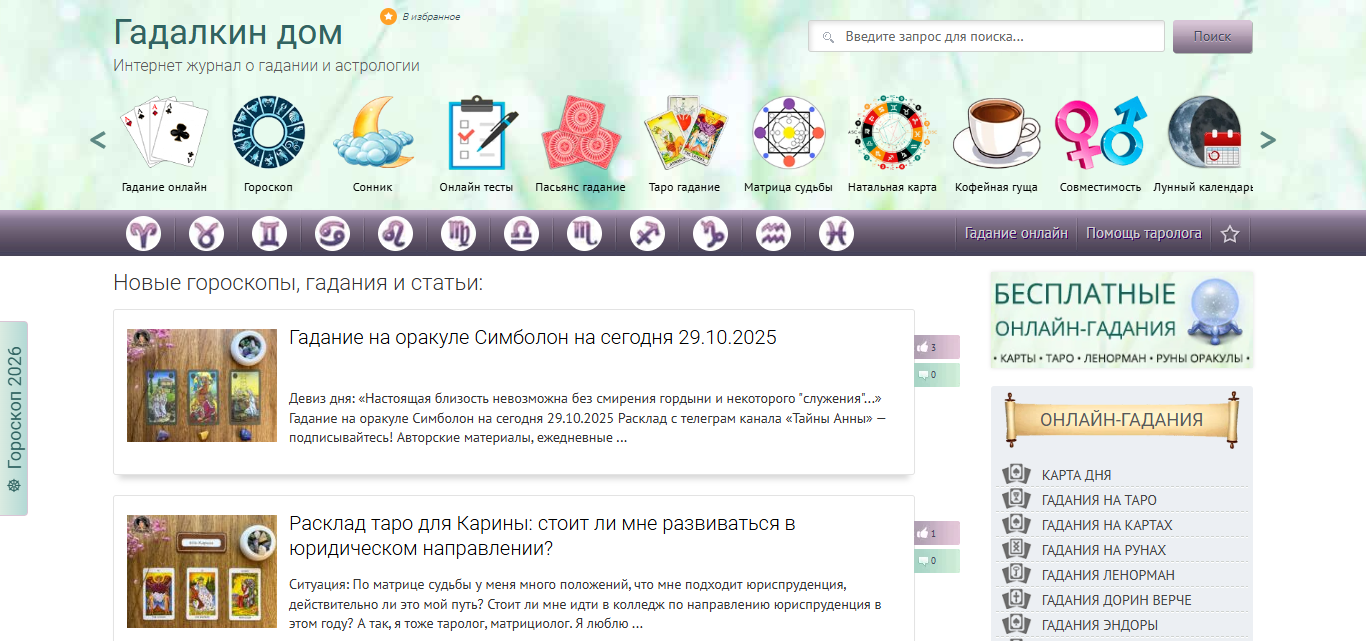Open Расклад таро для Карины article title
The height and width of the screenshot is (641, 1366).
tap(542, 536)
